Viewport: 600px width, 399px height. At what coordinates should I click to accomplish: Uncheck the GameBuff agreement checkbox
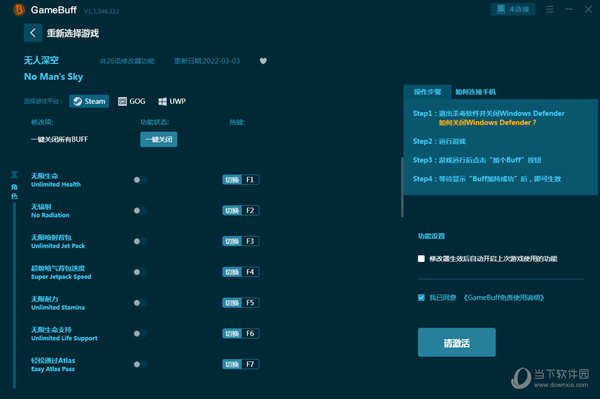421,298
